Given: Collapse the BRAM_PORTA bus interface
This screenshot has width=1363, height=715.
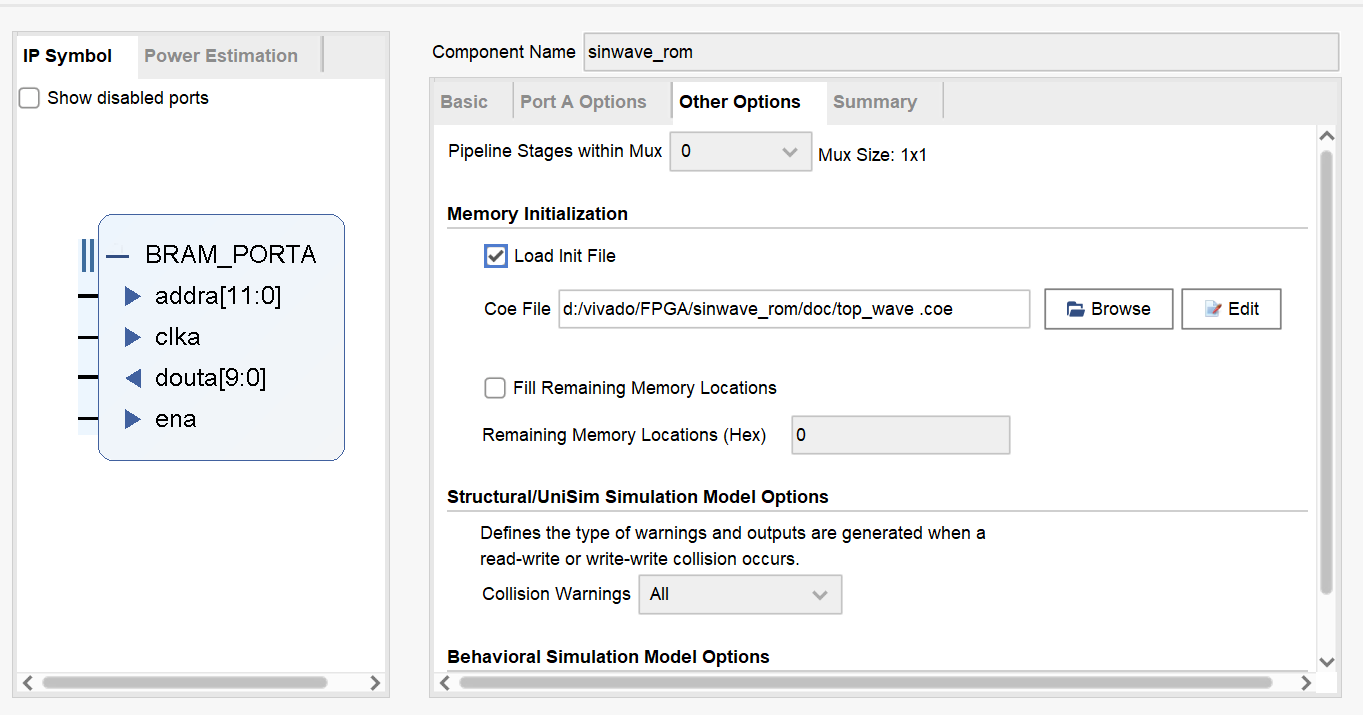Looking at the screenshot, I should 118,256.
